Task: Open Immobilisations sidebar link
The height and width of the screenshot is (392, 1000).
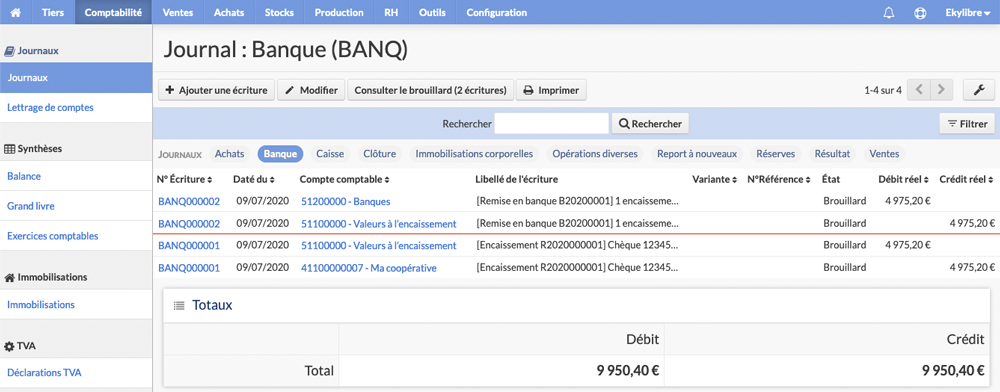Action: (76, 305)
